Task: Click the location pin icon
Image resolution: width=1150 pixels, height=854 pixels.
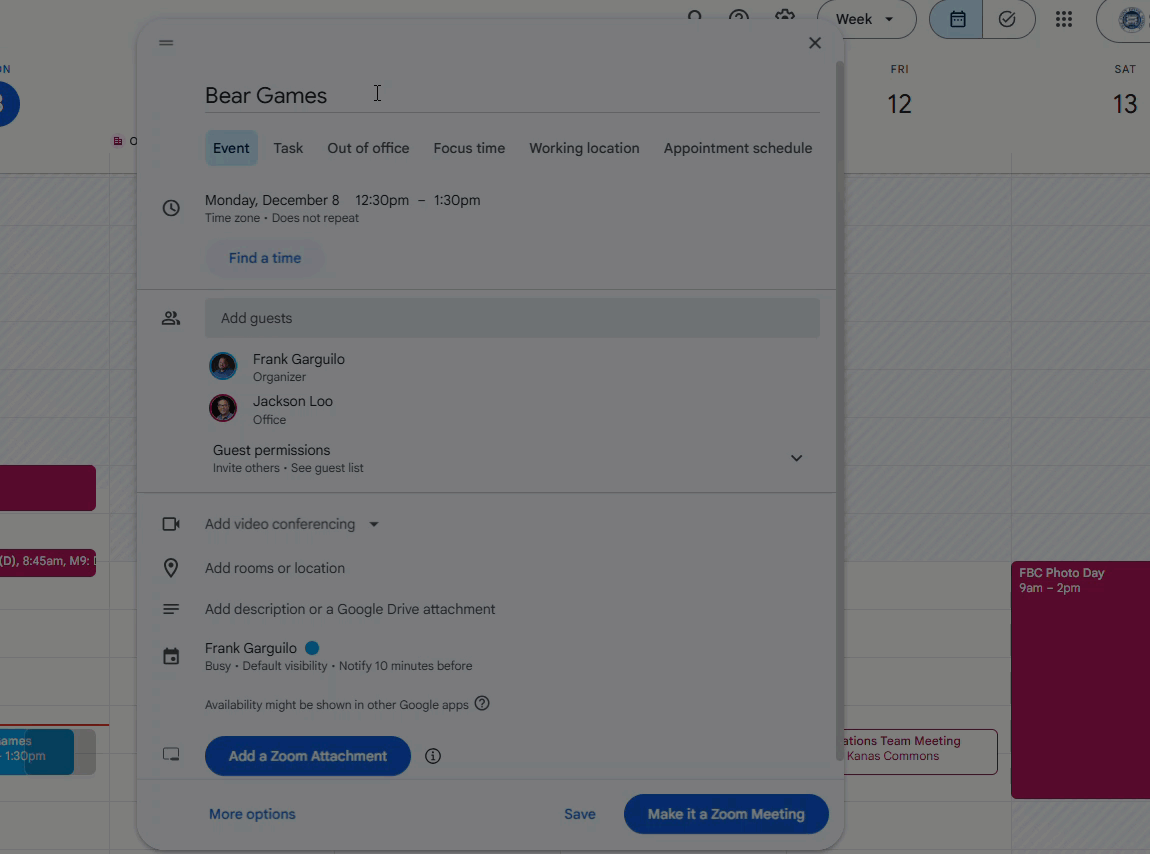Action: 171,568
